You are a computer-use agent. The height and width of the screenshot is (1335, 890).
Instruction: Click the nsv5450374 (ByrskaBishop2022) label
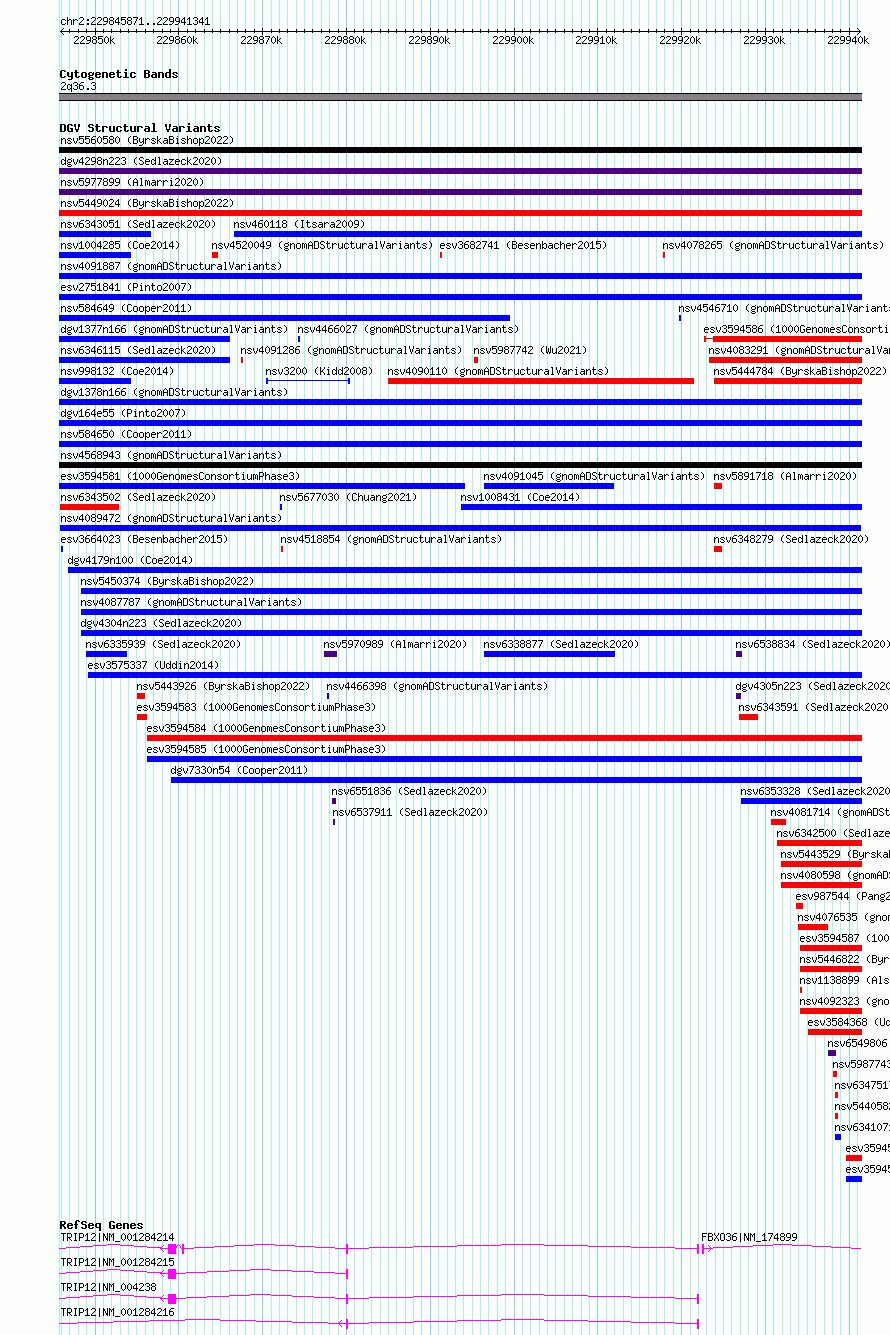click(x=167, y=581)
